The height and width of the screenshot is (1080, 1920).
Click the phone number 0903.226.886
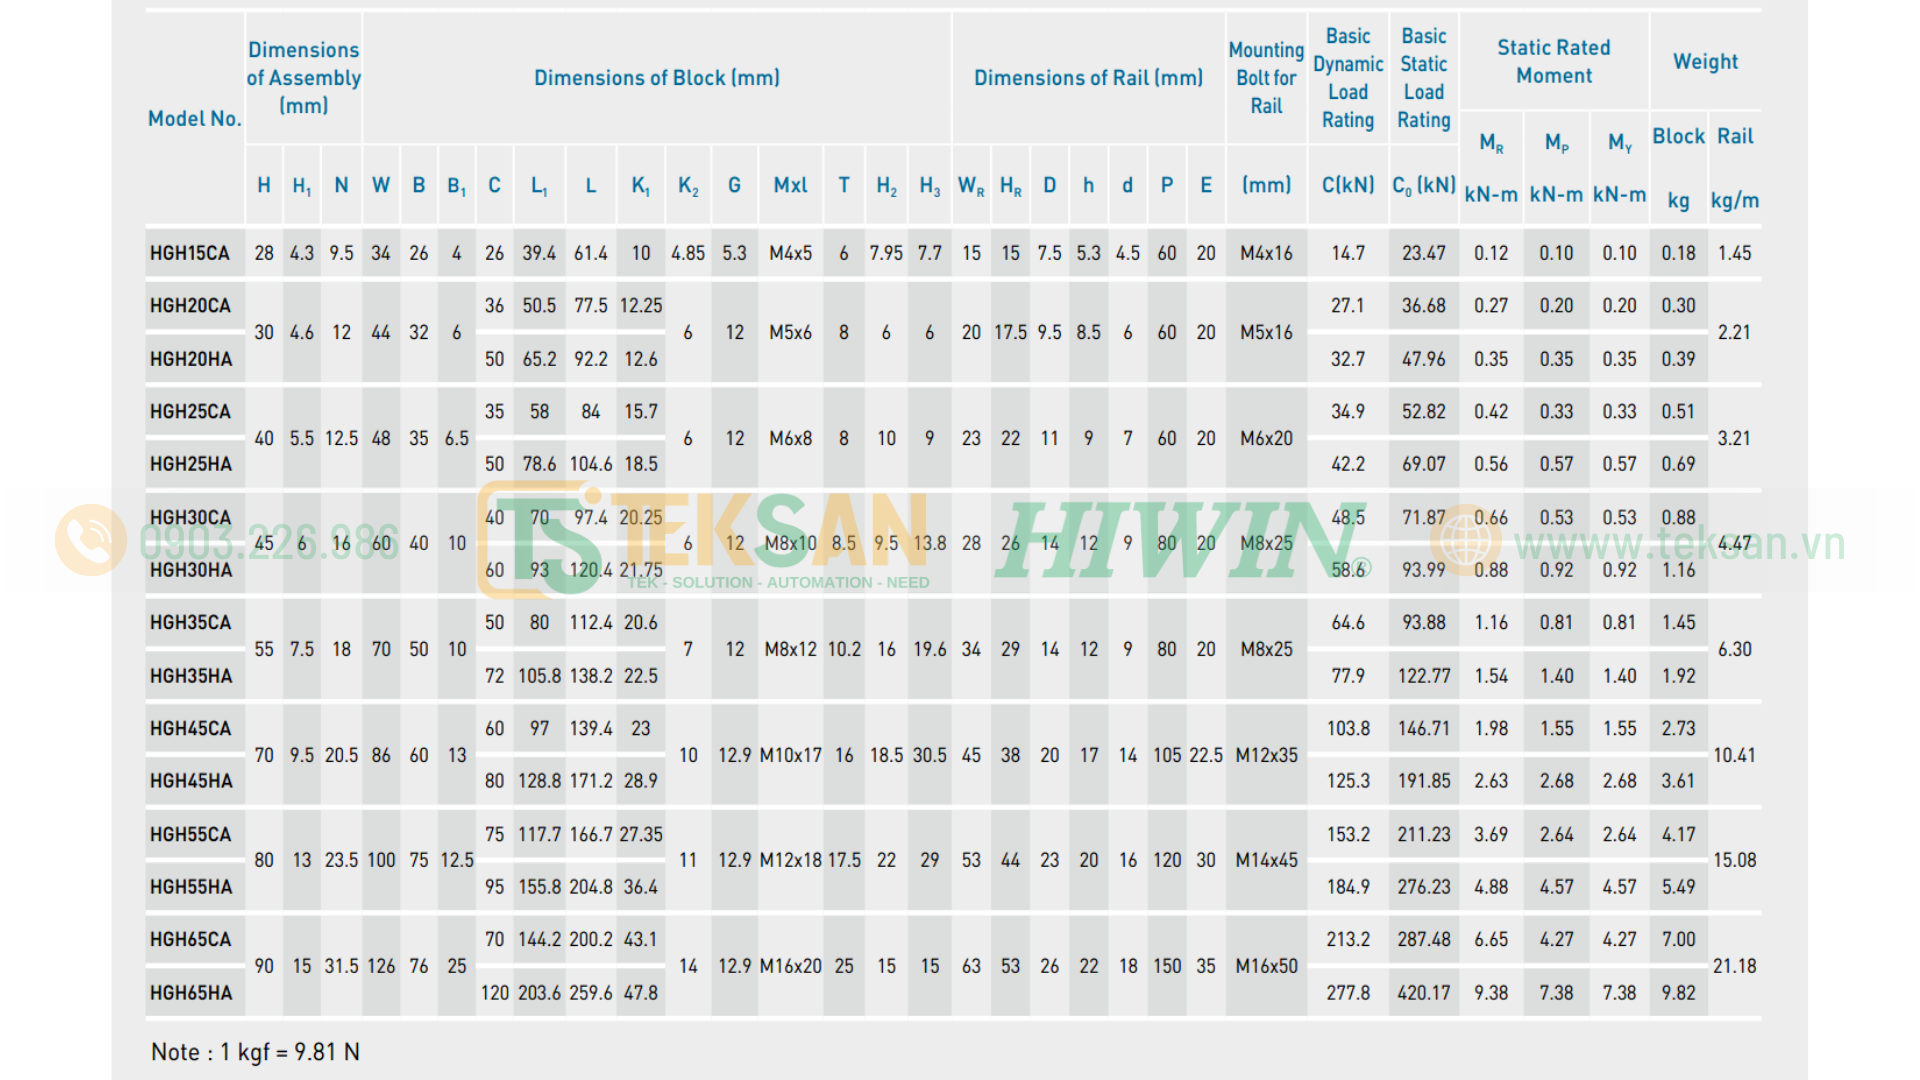(269, 543)
